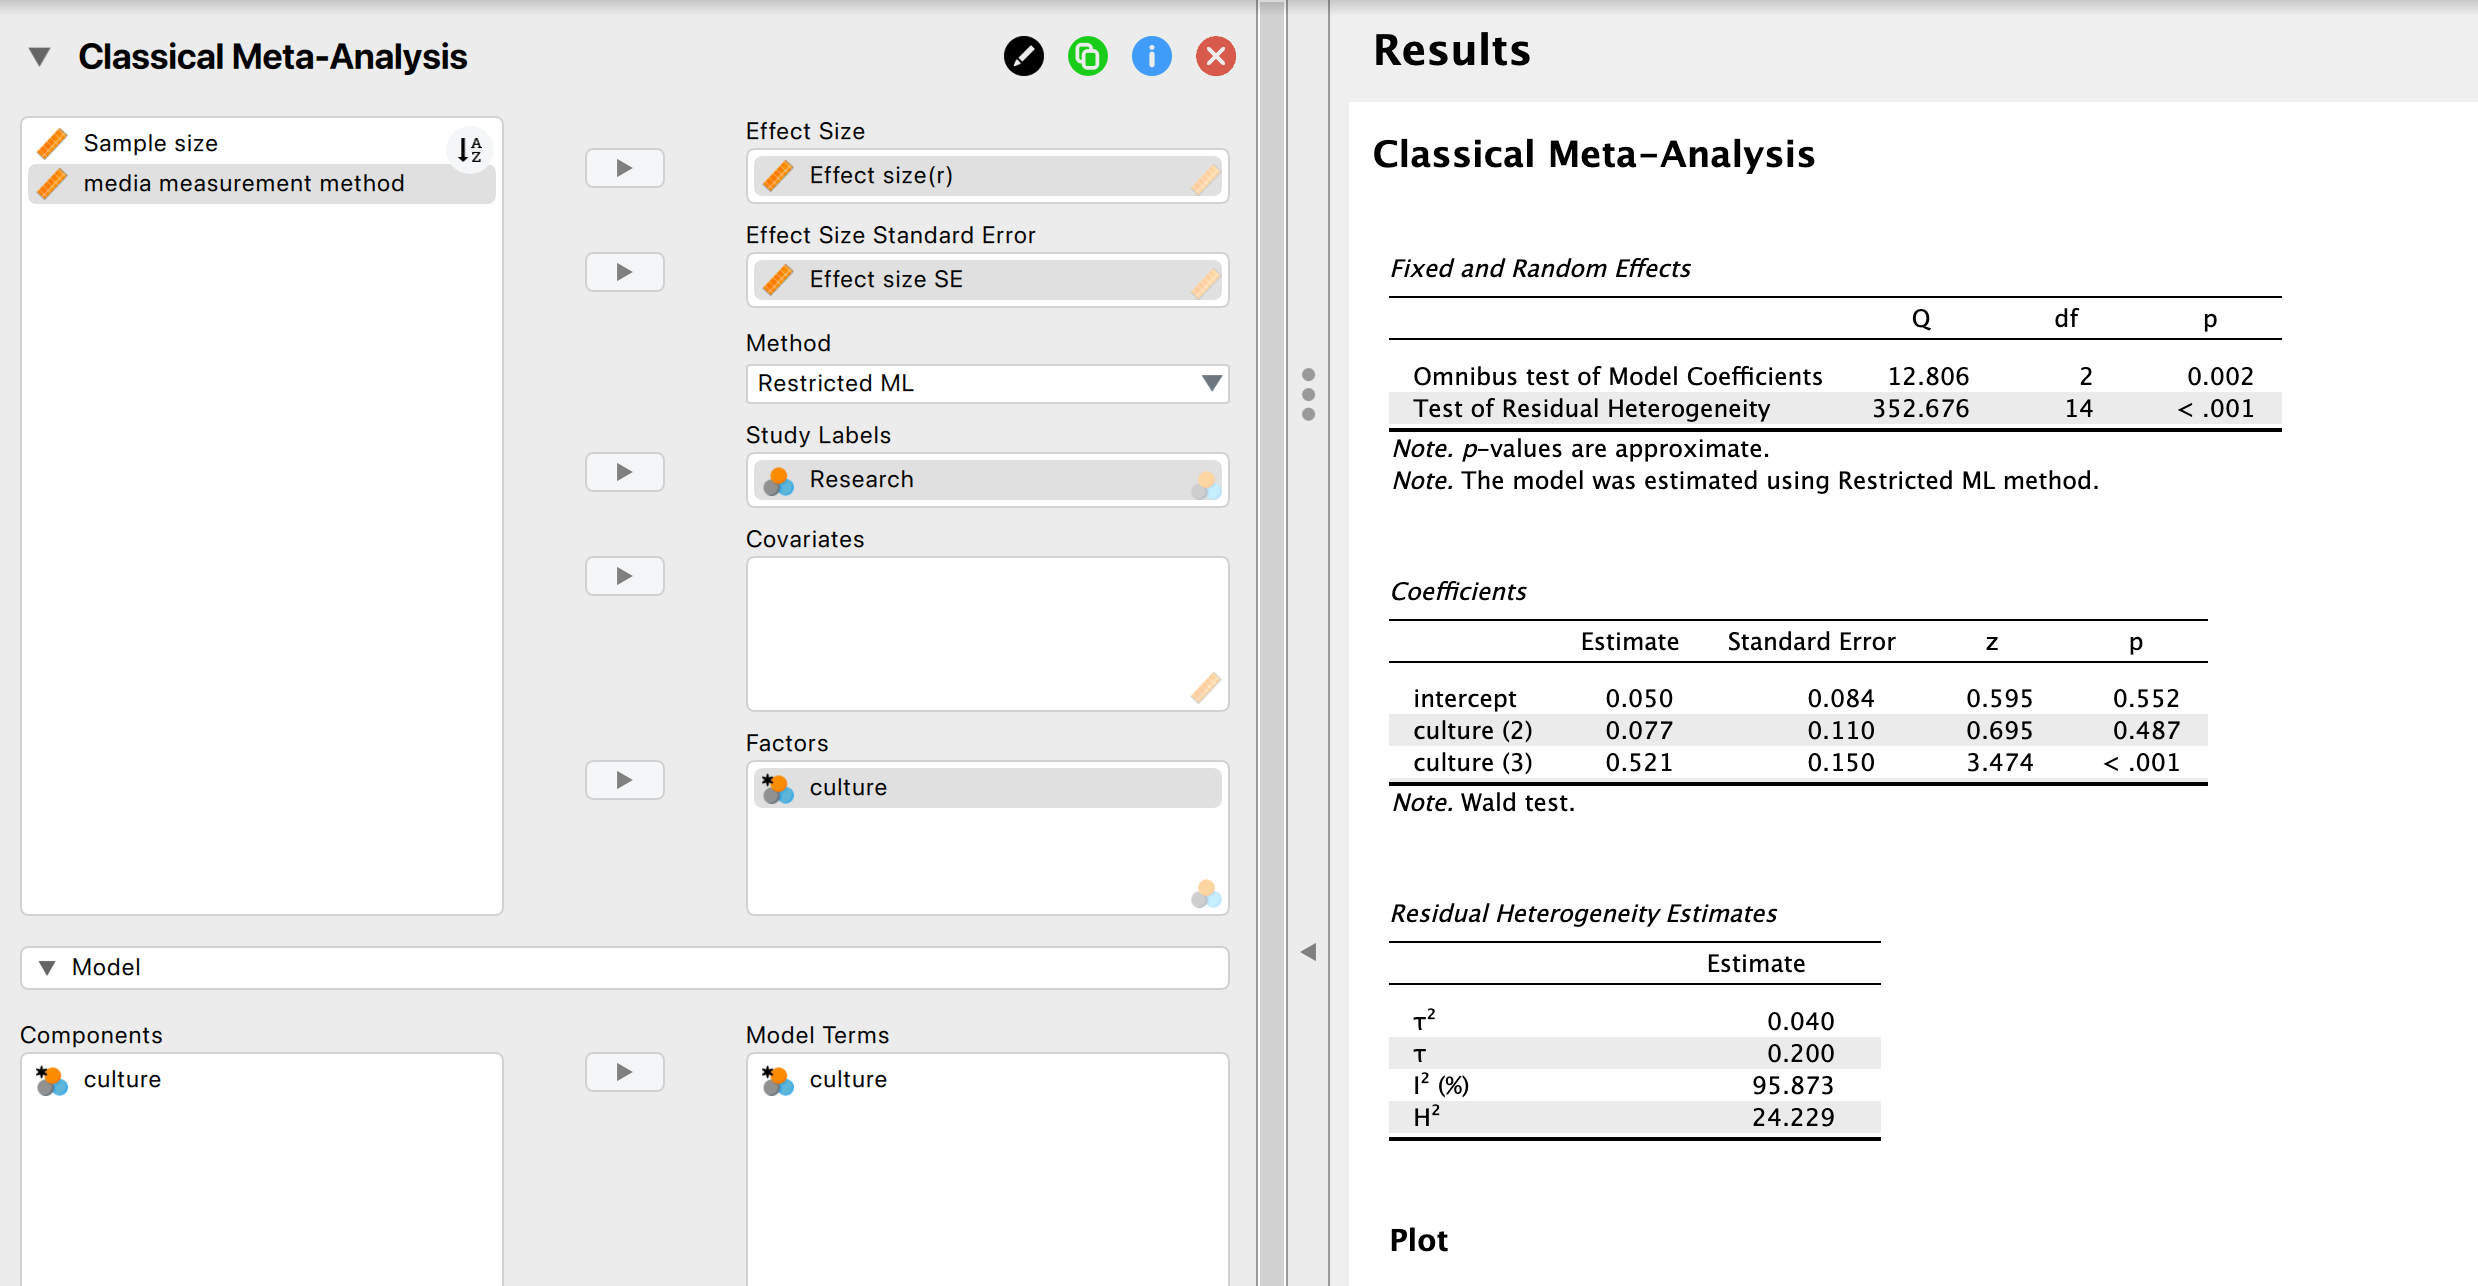Click Test of Residual Heterogeneity row label
2478x1286 pixels.
tap(1591, 409)
